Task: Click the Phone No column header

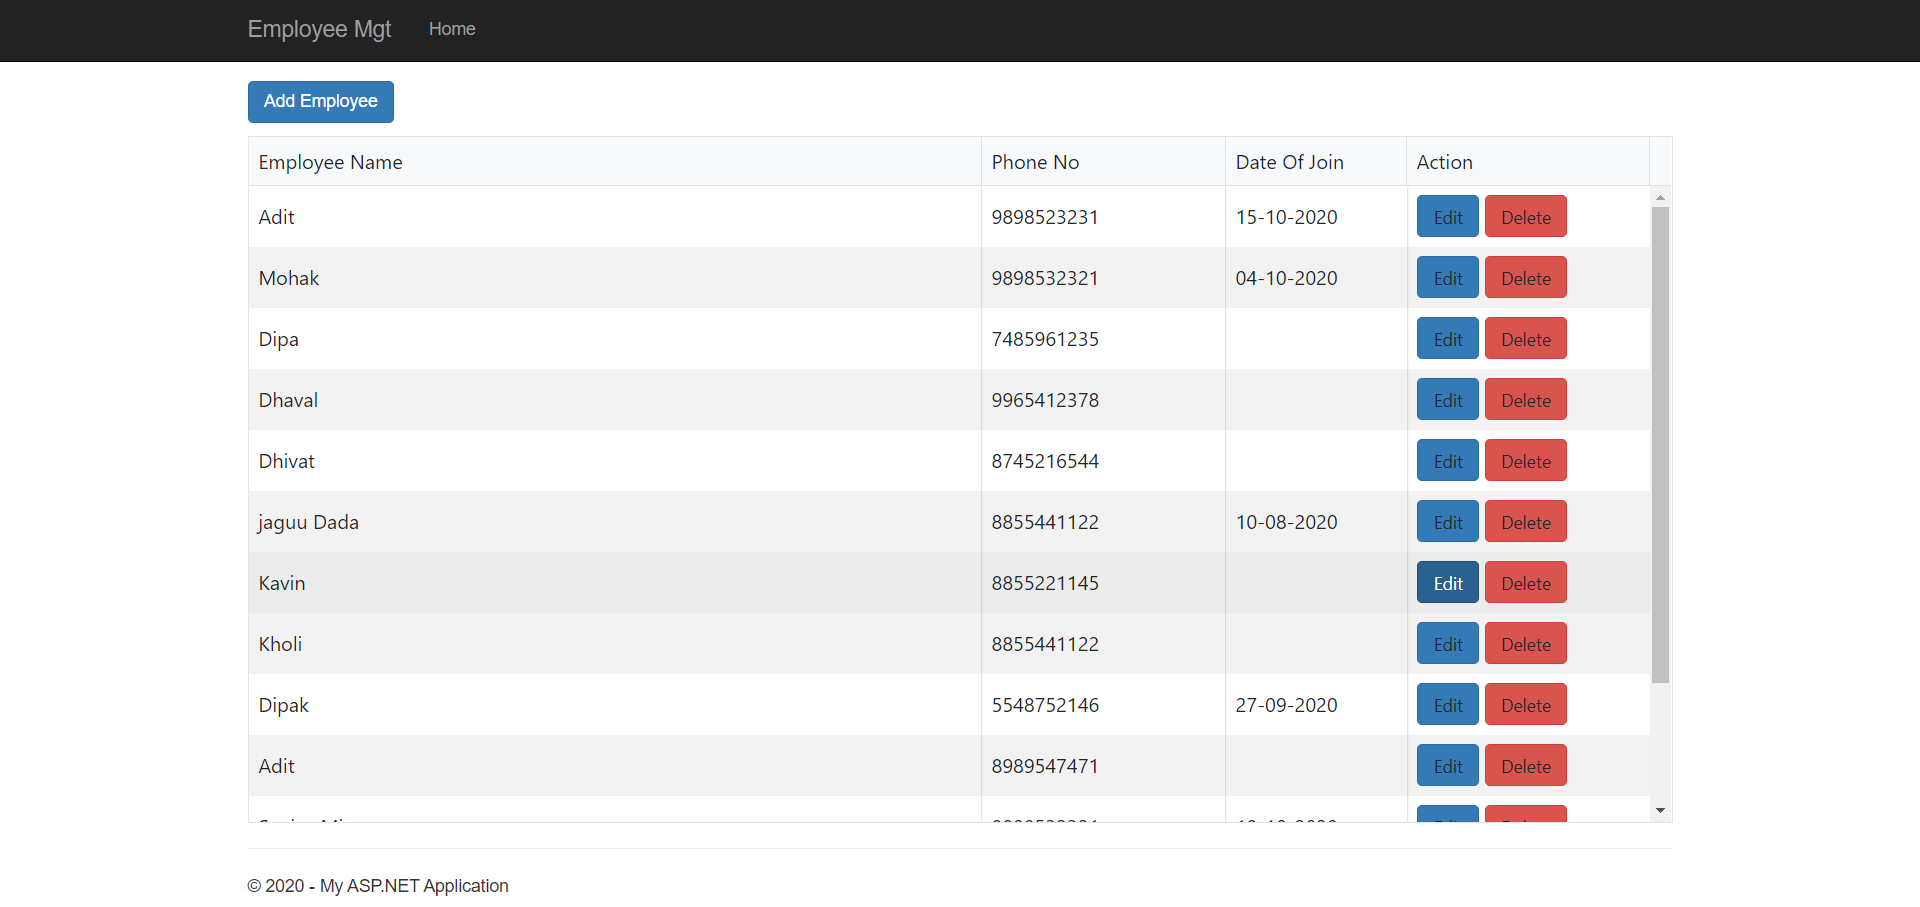Action: pyautogui.click(x=1035, y=162)
